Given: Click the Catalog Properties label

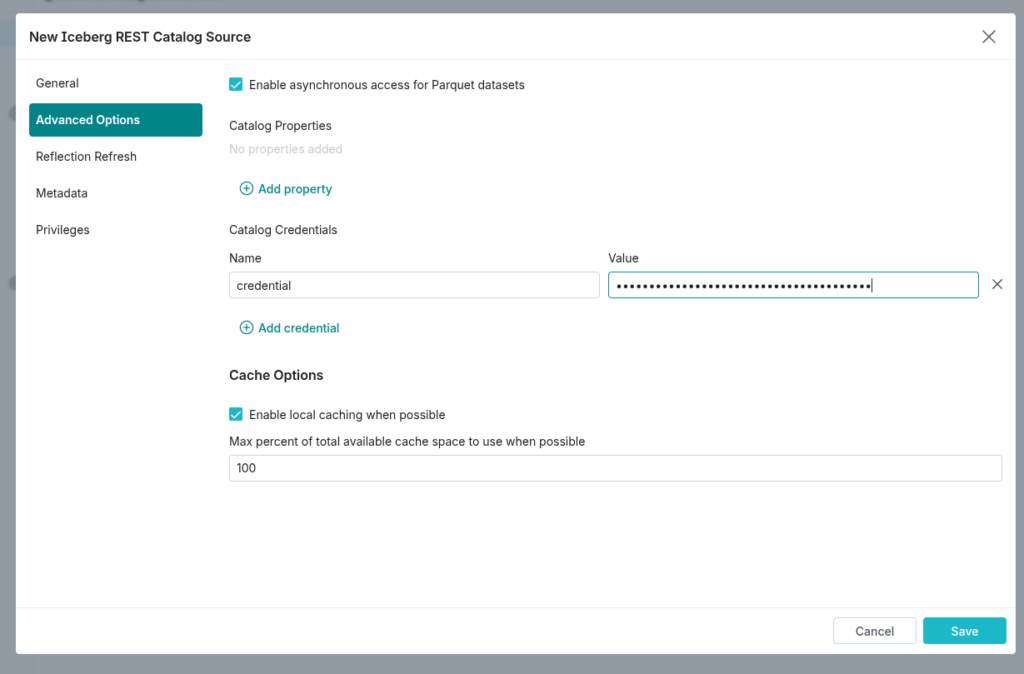Looking at the screenshot, I should 280,125.
